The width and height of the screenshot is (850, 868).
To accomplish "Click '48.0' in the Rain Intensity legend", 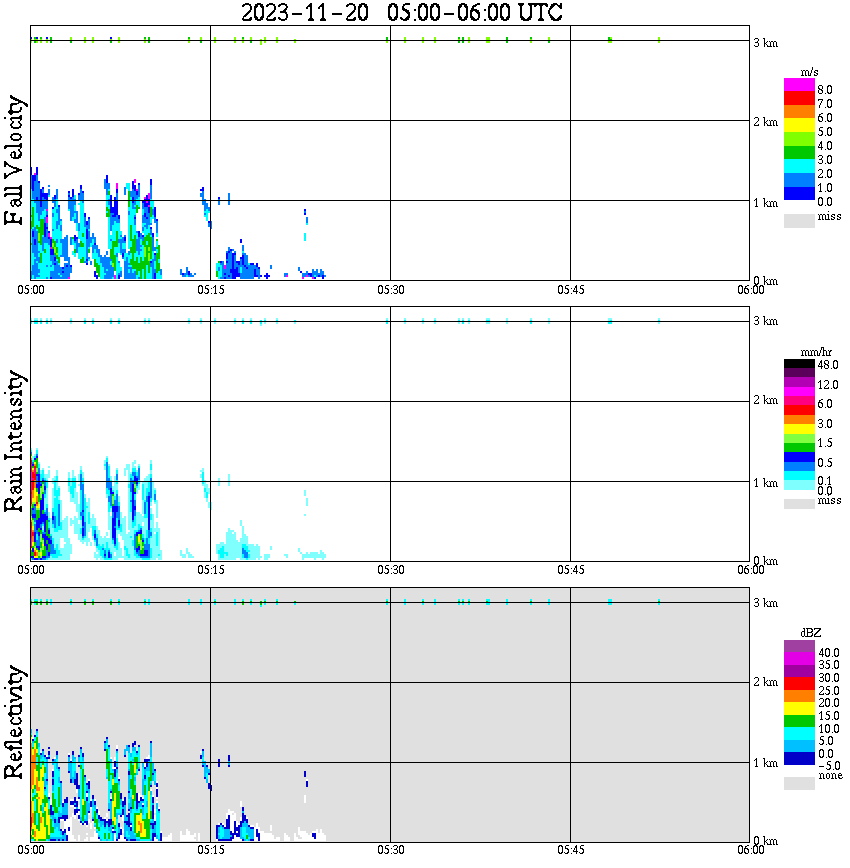I will click(828, 365).
